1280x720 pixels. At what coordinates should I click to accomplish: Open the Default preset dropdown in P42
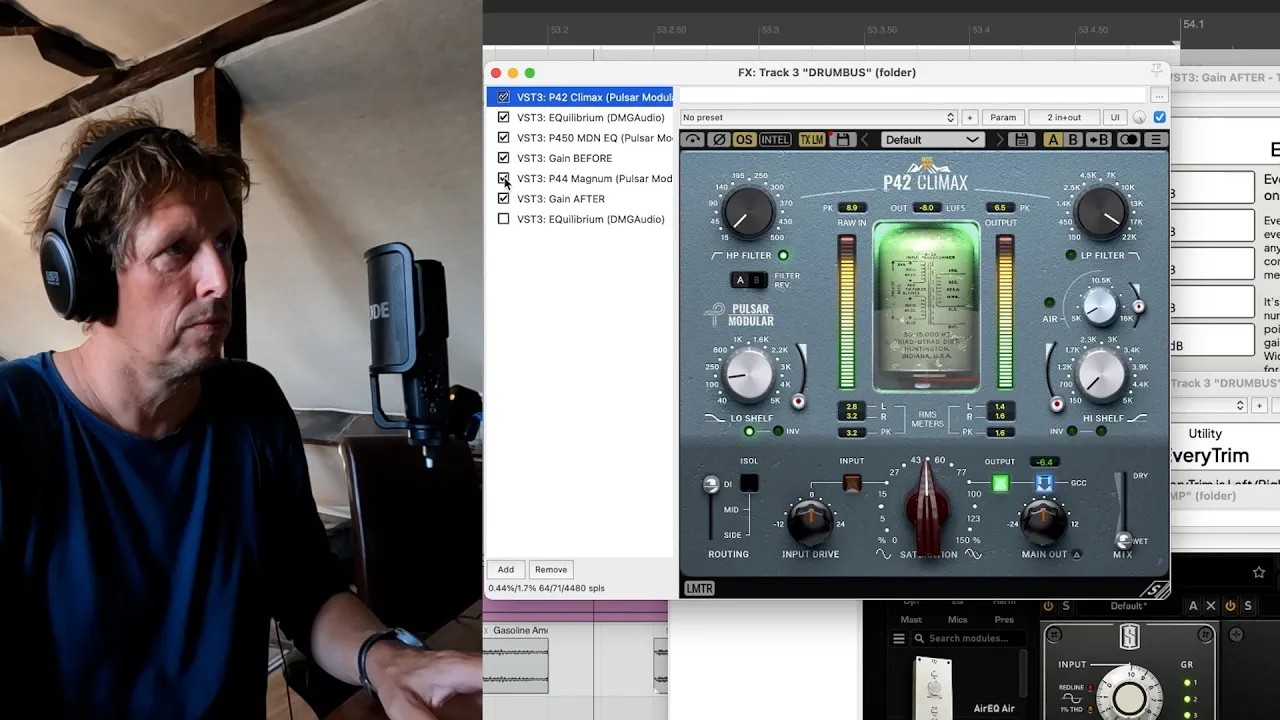point(932,140)
